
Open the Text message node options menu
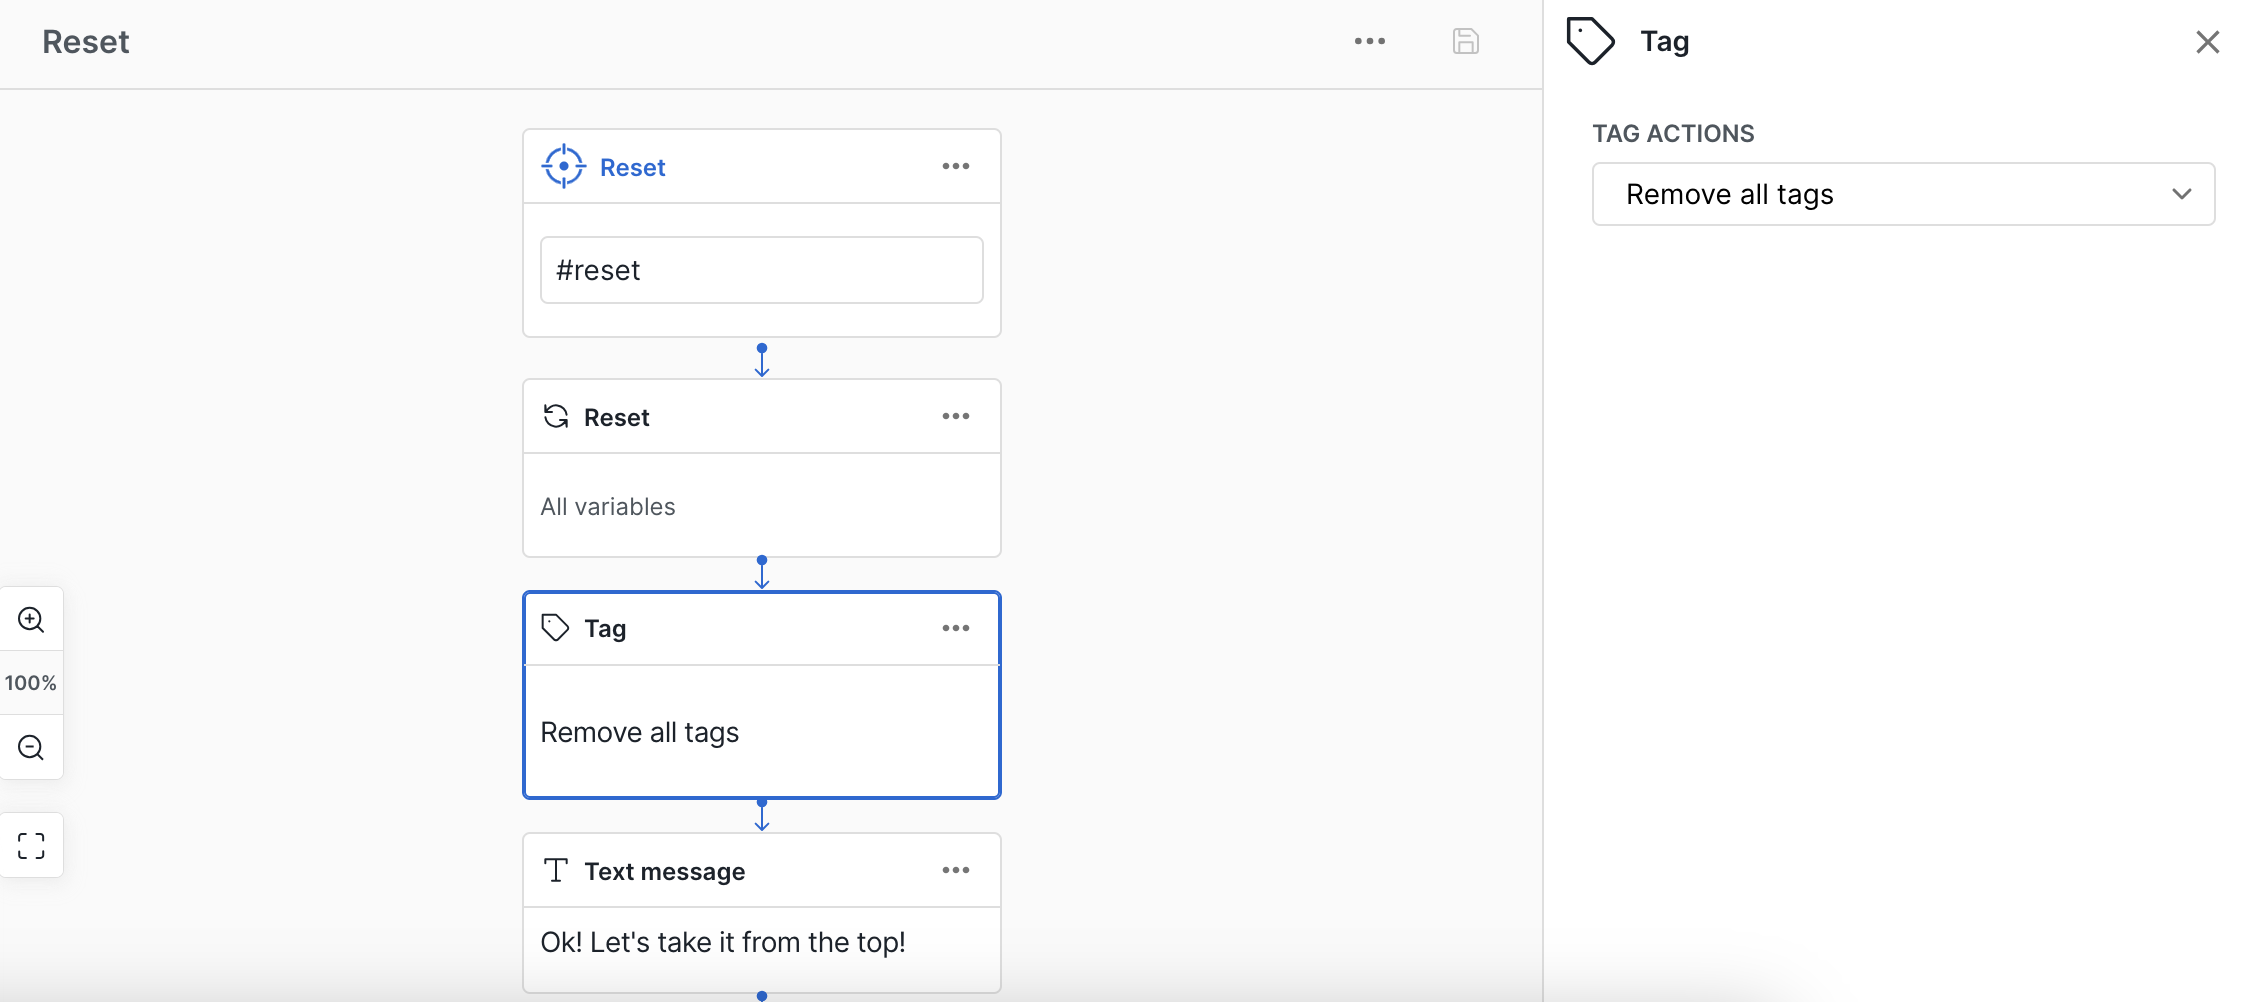(x=955, y=871)
